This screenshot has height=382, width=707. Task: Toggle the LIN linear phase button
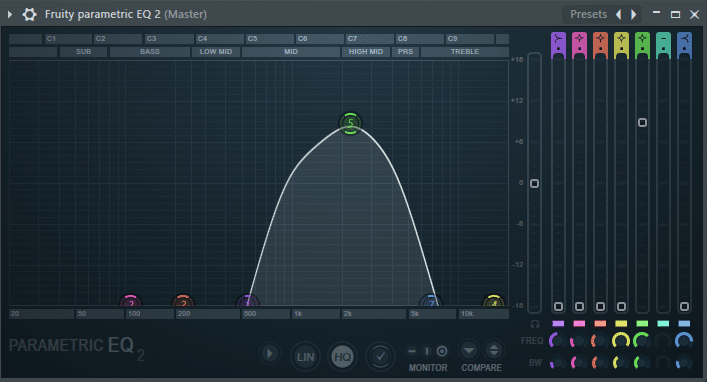305,357
